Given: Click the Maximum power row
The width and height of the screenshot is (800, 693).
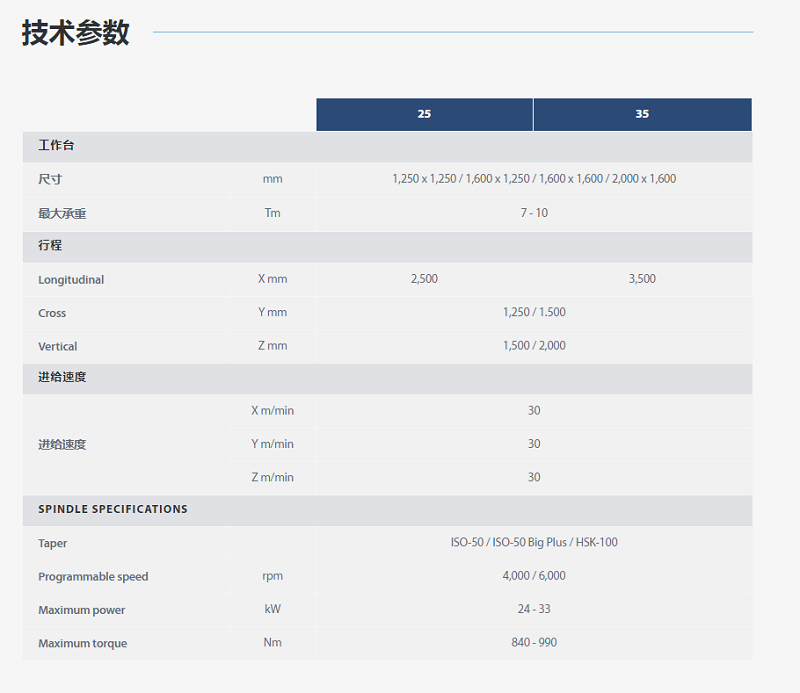Looking at the screenshot, I should [78, 610].
